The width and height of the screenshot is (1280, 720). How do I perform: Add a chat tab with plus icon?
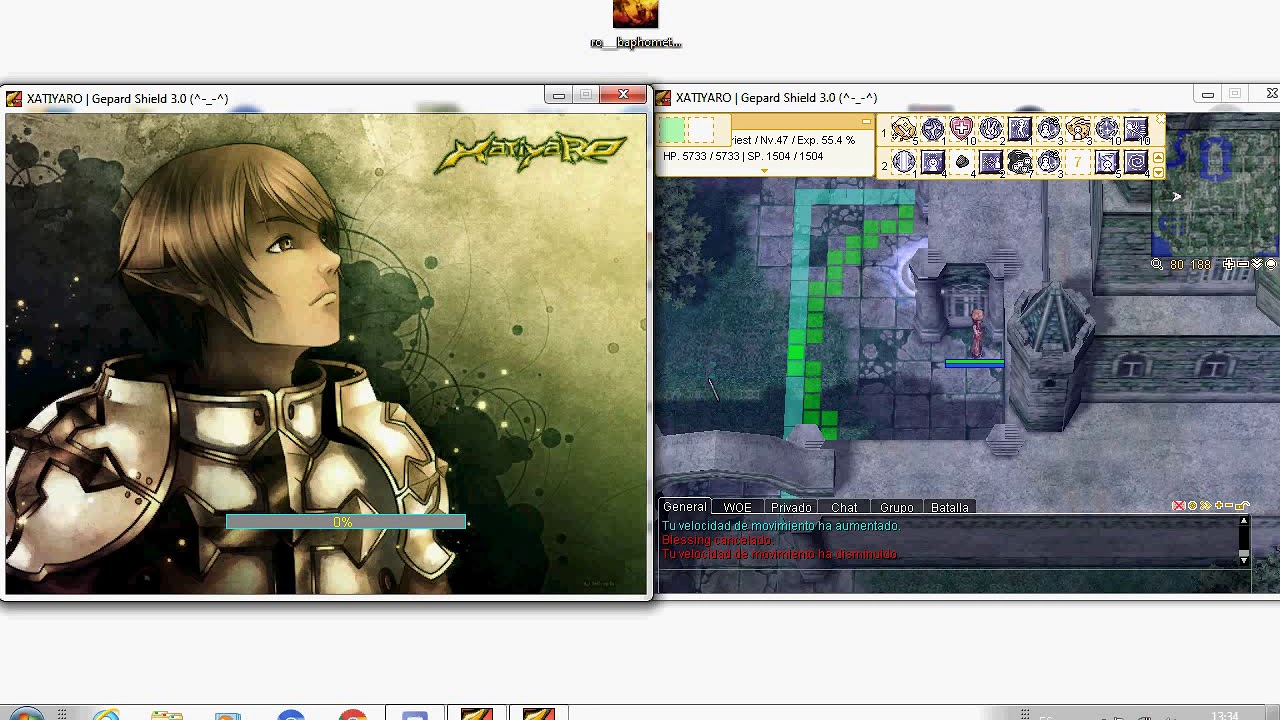1219,505
